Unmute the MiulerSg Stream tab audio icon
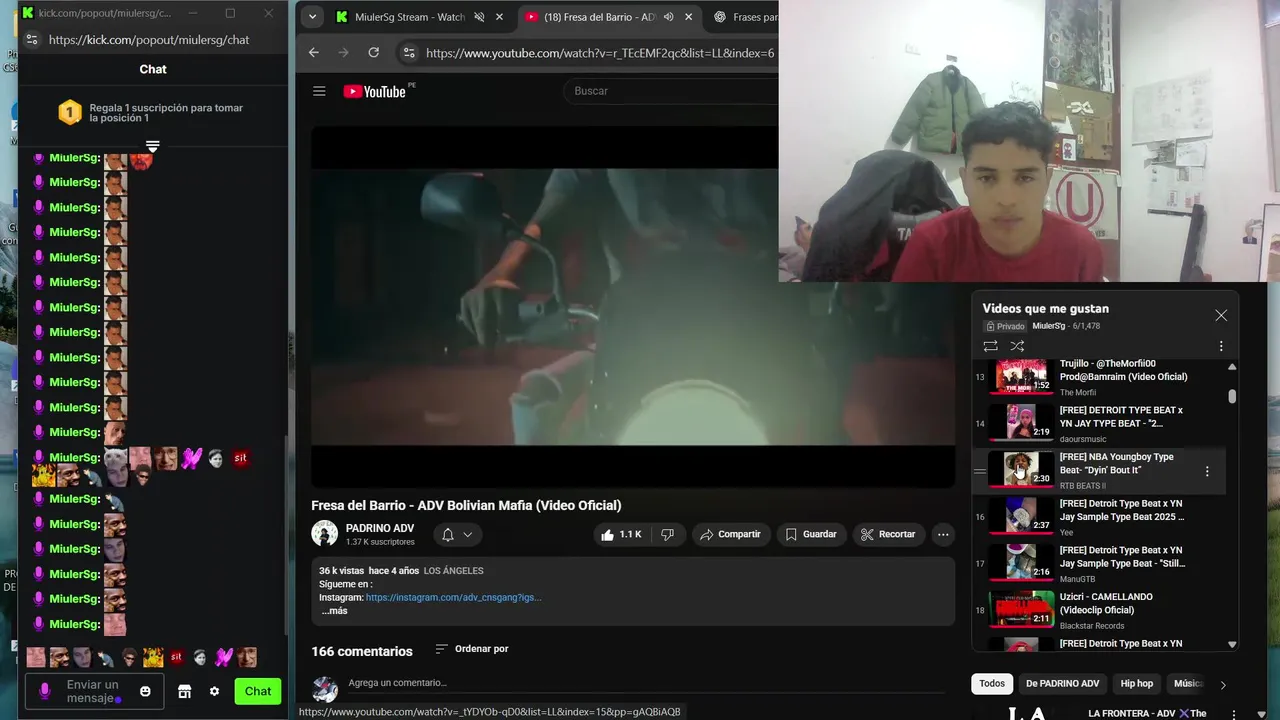 [x=479, y=17]
